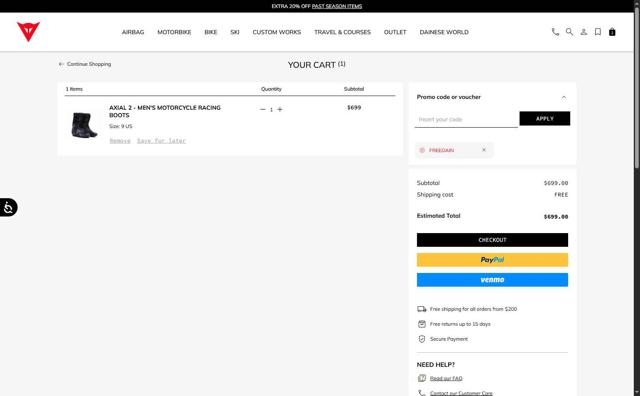This screenshot has width=640, height=396.
Task: Click the Secure Payment text
Action: click(x=449, y=339)
